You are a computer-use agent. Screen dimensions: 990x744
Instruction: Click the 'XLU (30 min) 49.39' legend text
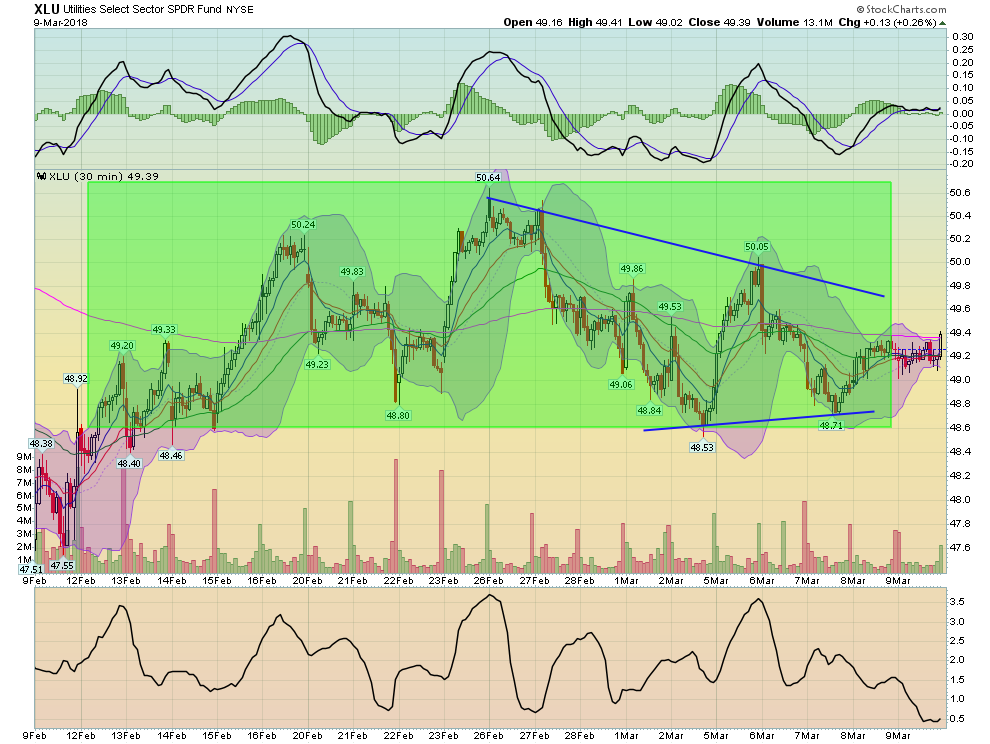[x=104, y=176]
